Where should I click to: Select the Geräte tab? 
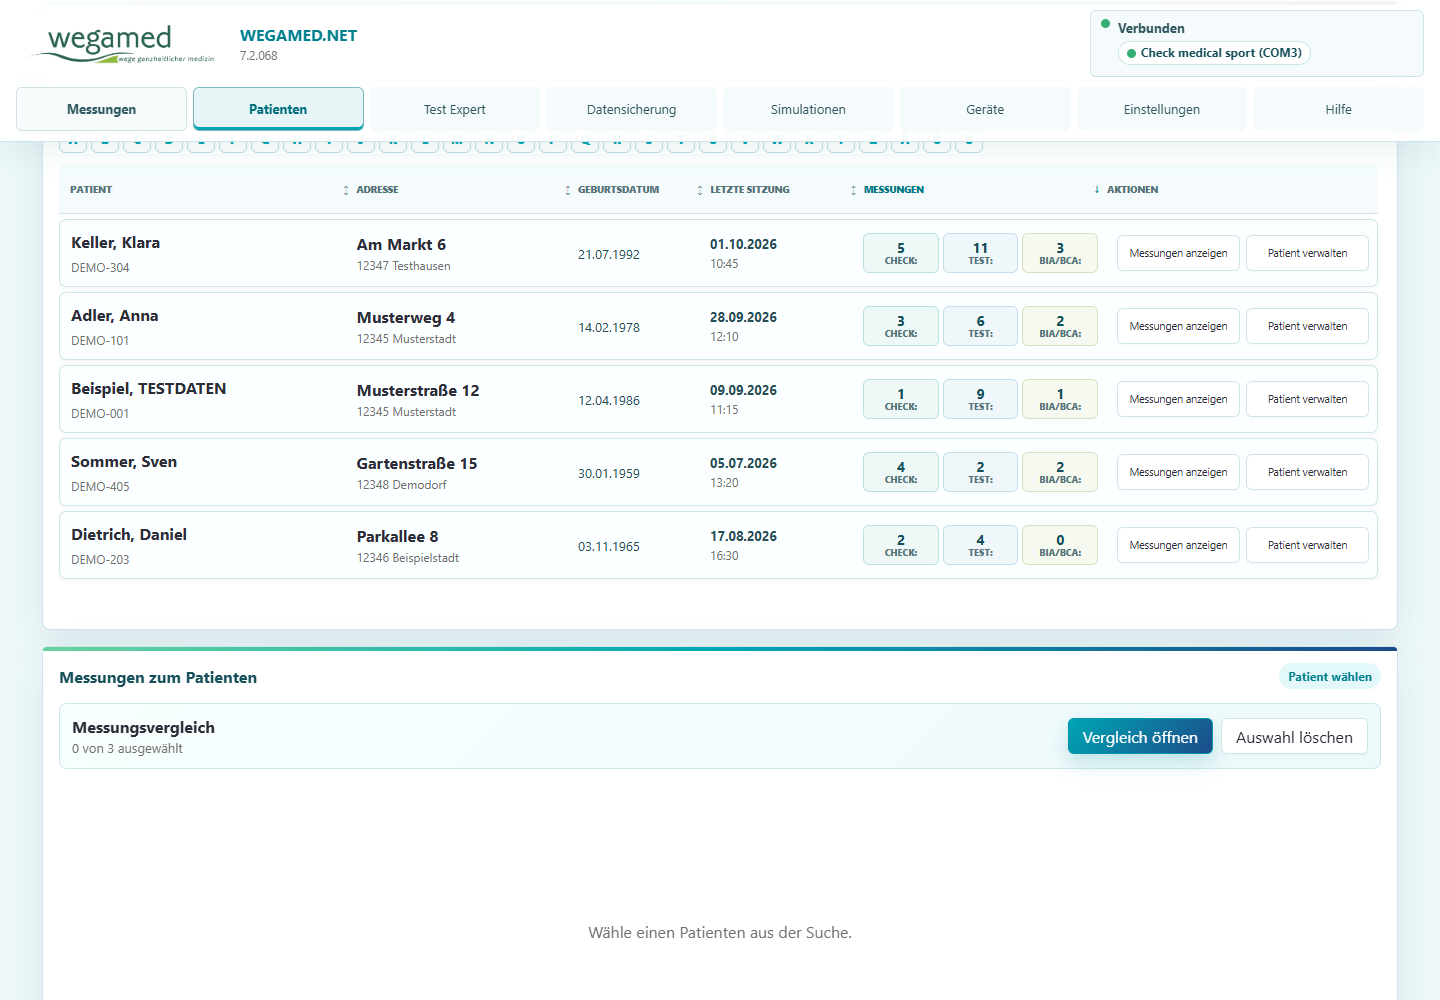pyautogui.click(x=985, y=109)
